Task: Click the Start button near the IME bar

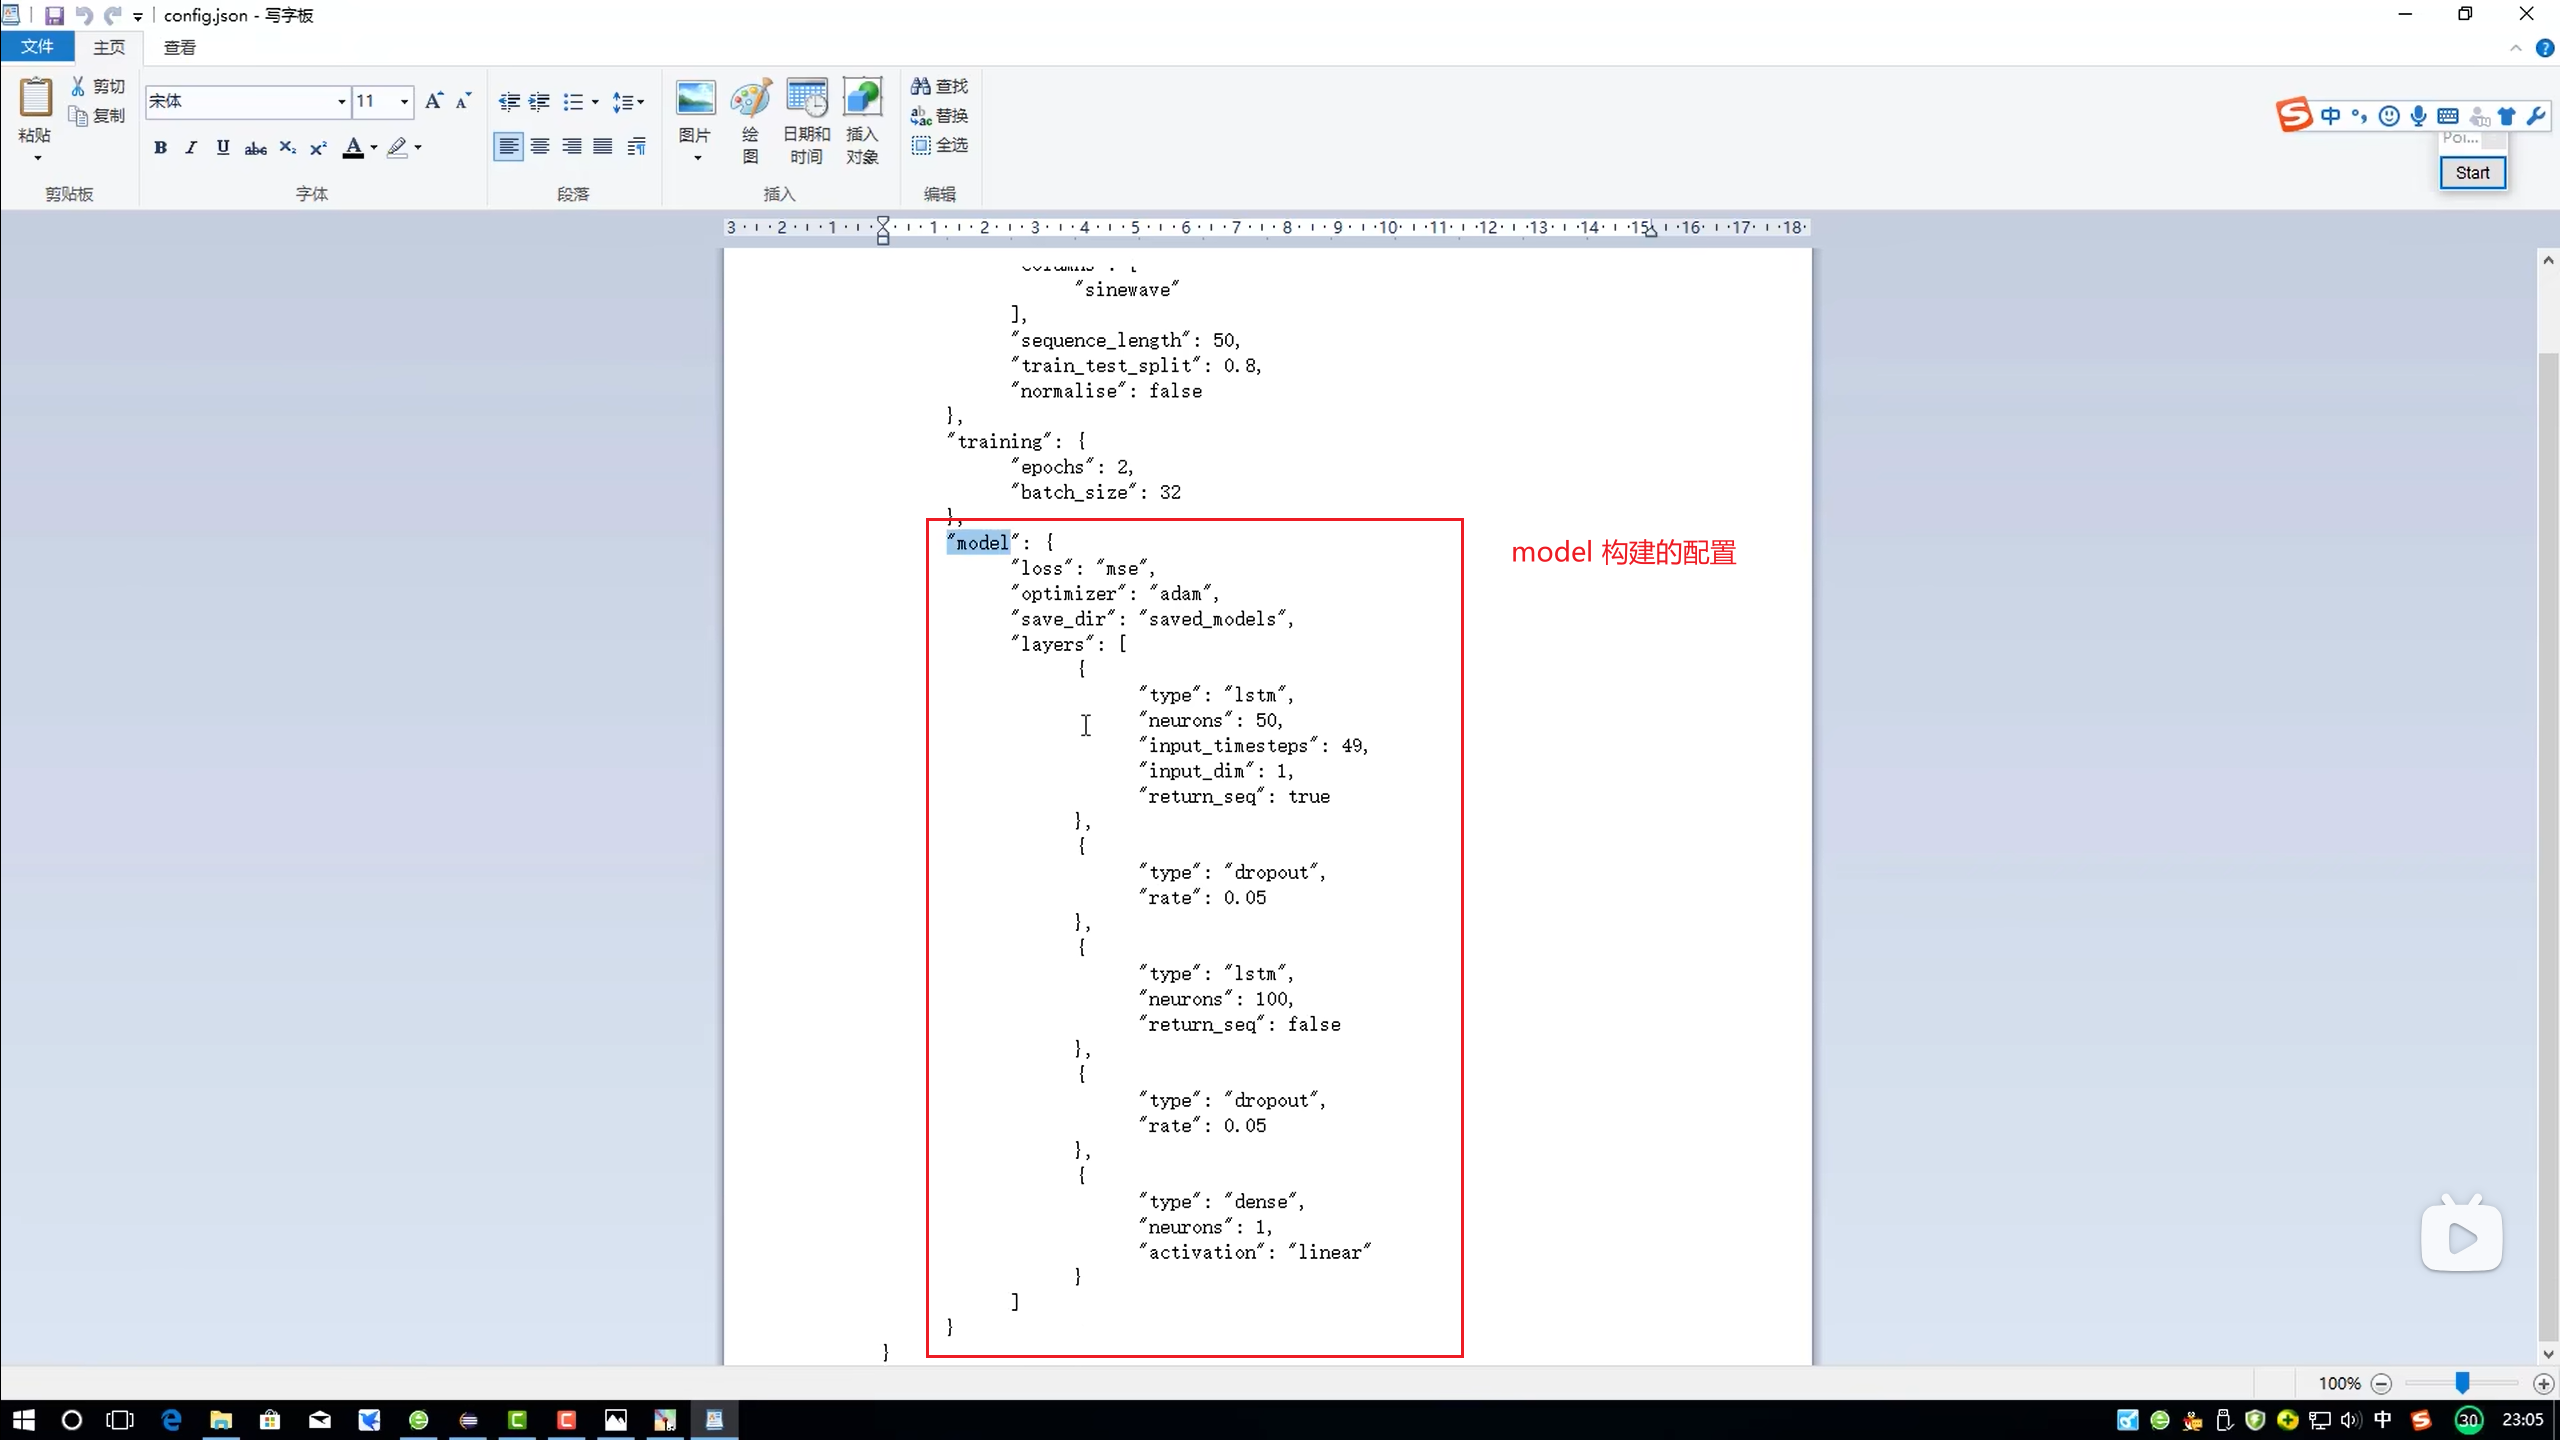Action: click(x=2472, y=173)
